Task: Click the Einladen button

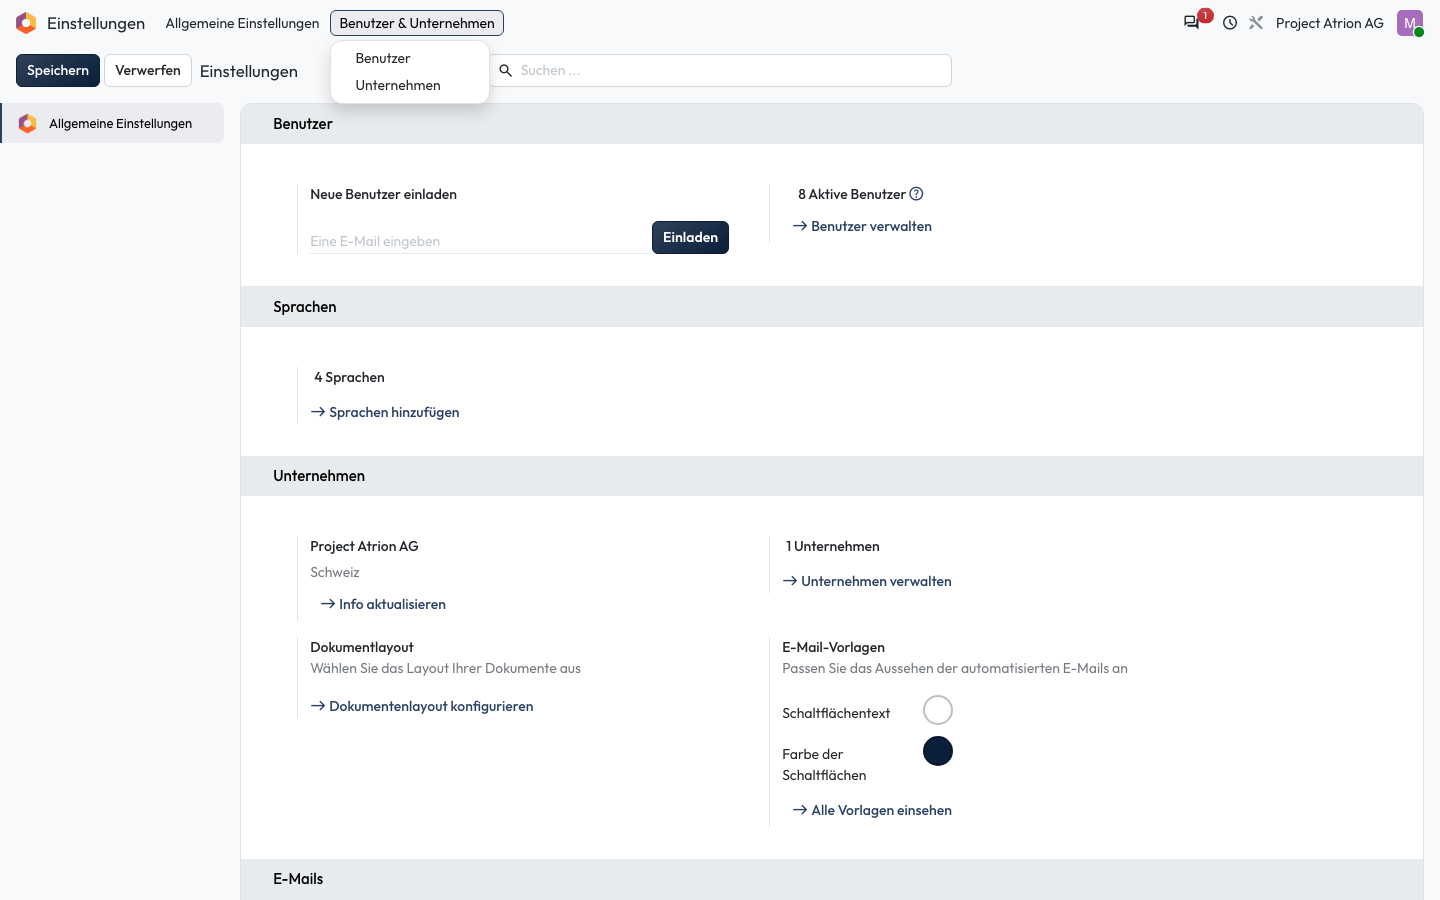Action: [690, 237]
